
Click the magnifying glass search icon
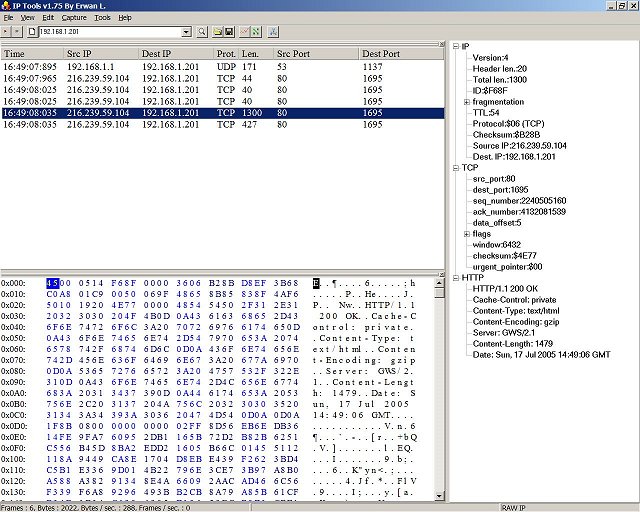tap(203, 33)
